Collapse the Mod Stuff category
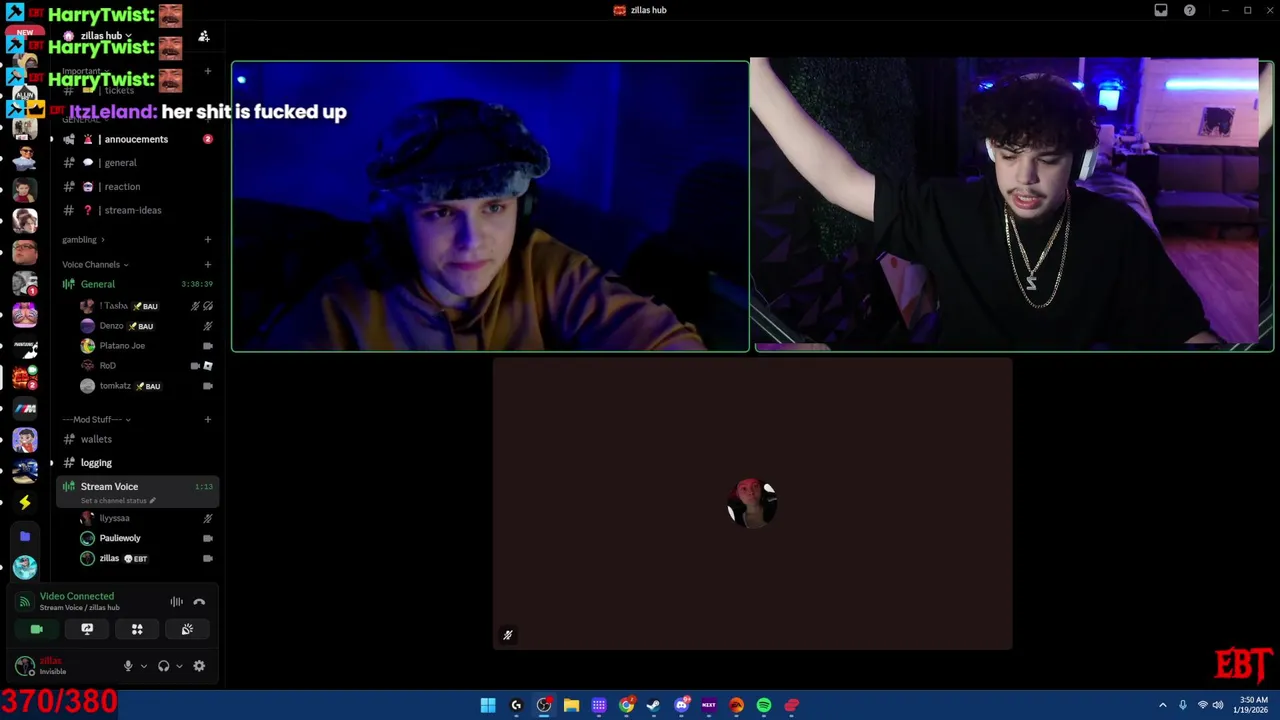Viewport: 1280px width, 720px height. coord(97,420)
